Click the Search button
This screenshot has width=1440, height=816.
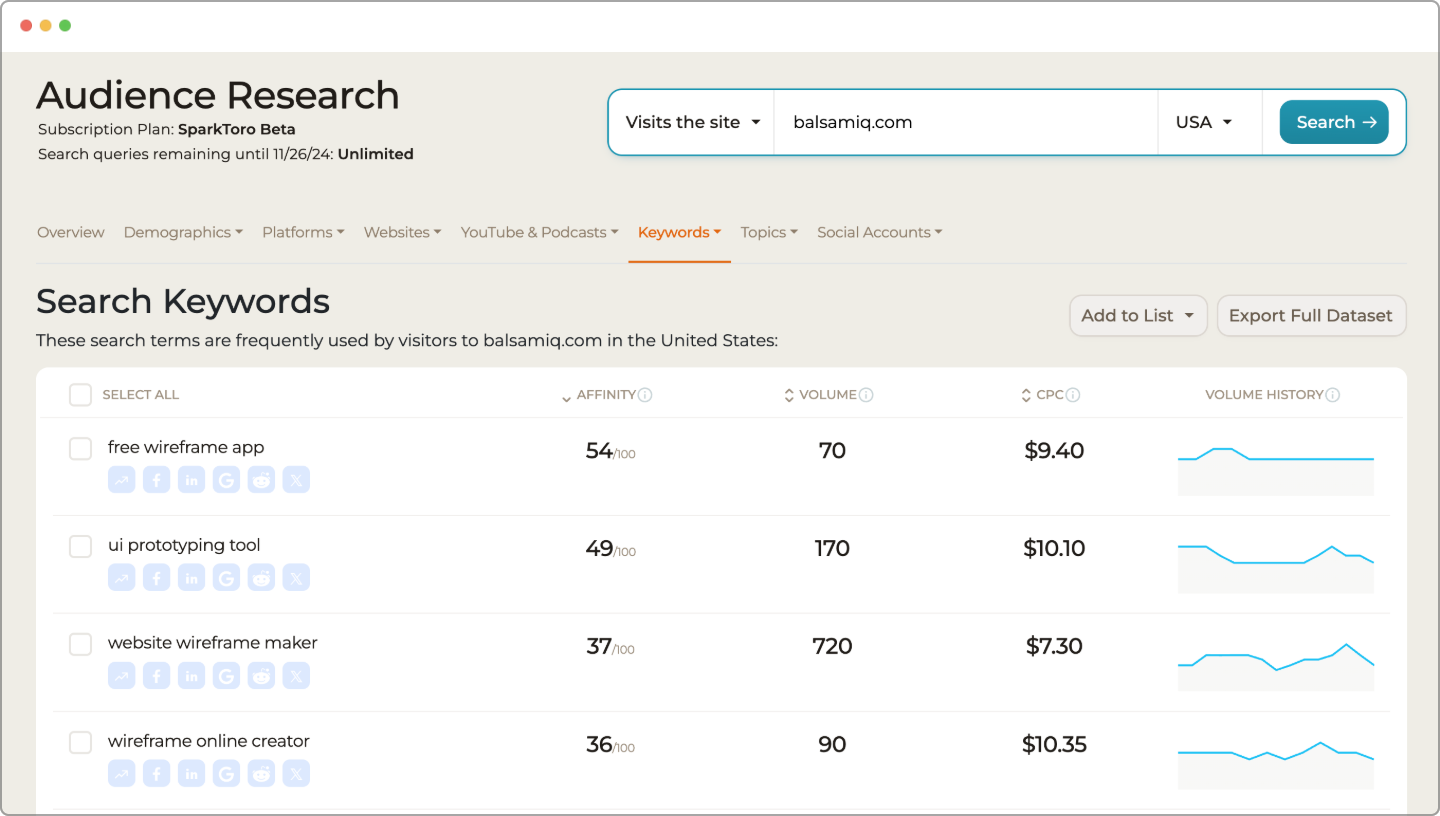(x=1334, y=122)
